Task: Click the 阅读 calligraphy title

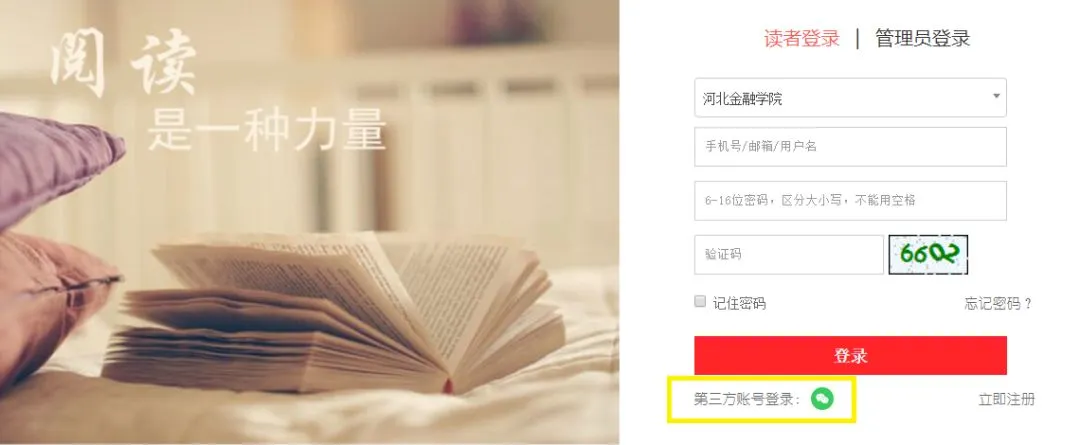Action: point(124,63)
